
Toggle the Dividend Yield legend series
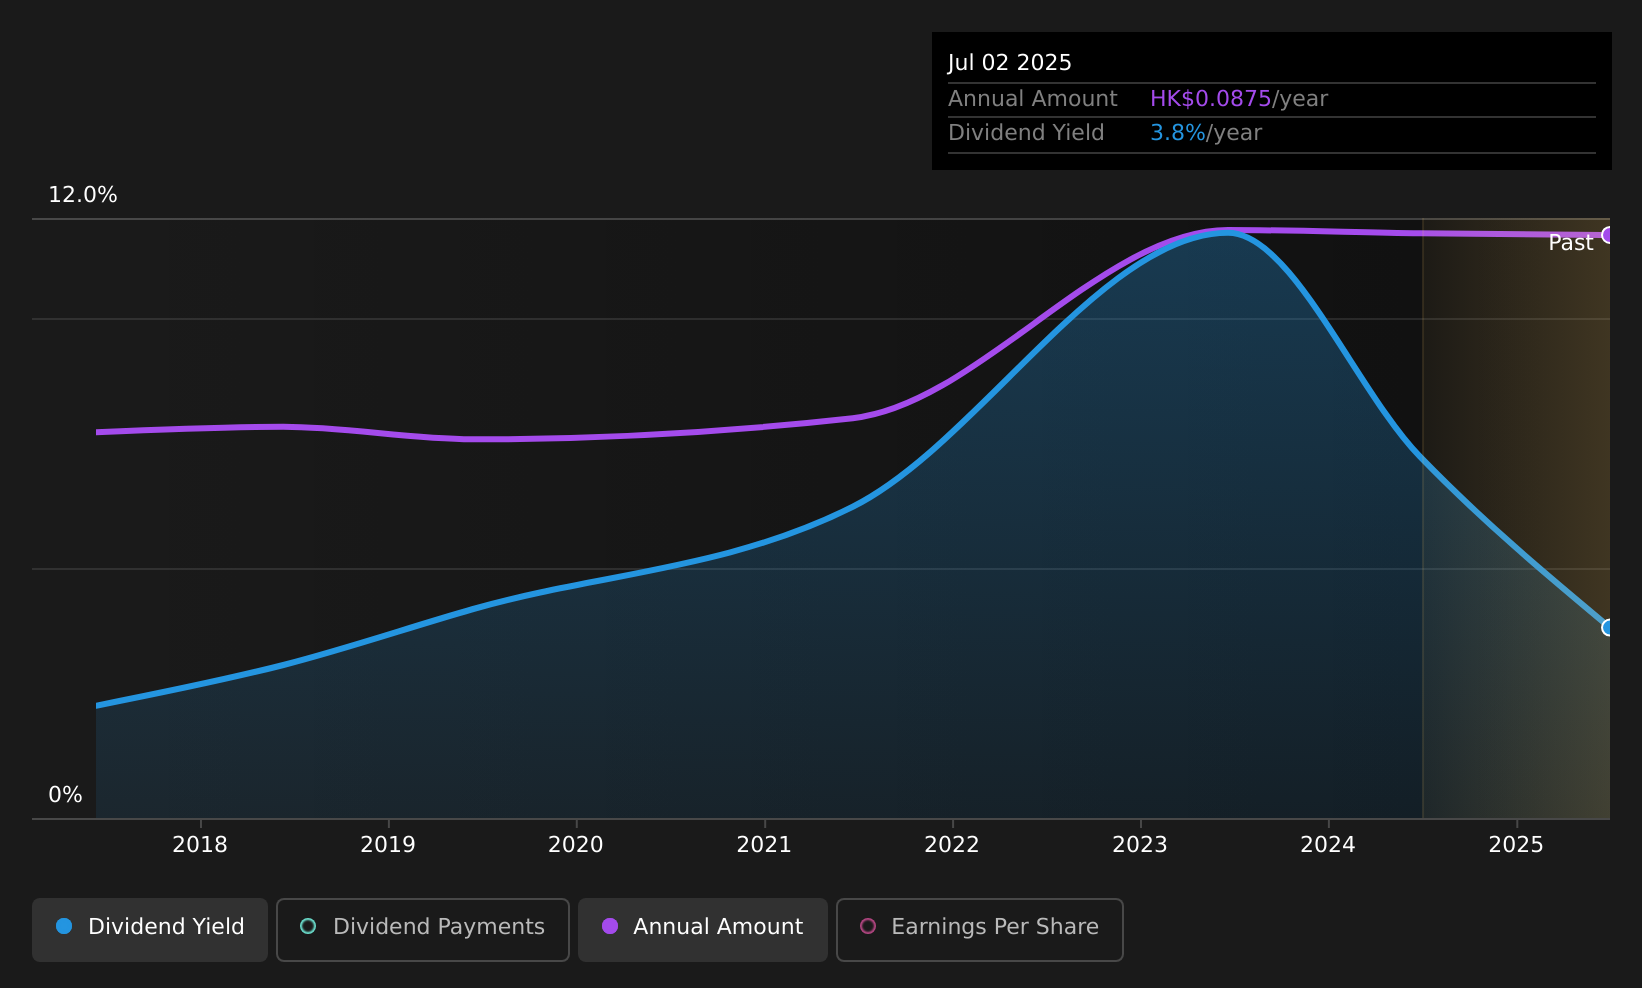(150, 929)
